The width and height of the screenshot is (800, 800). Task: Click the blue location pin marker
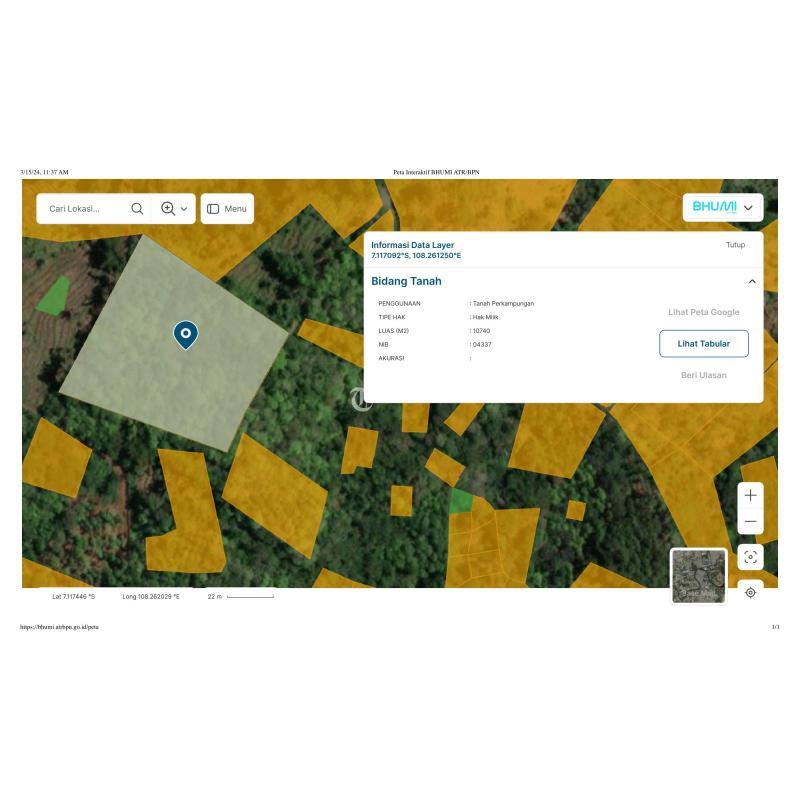click(186, 335)
